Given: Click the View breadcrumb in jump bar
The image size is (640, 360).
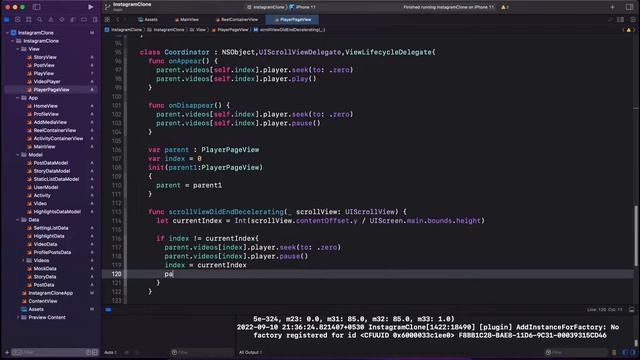Looking at the screenshot, I should pos(198,30).
